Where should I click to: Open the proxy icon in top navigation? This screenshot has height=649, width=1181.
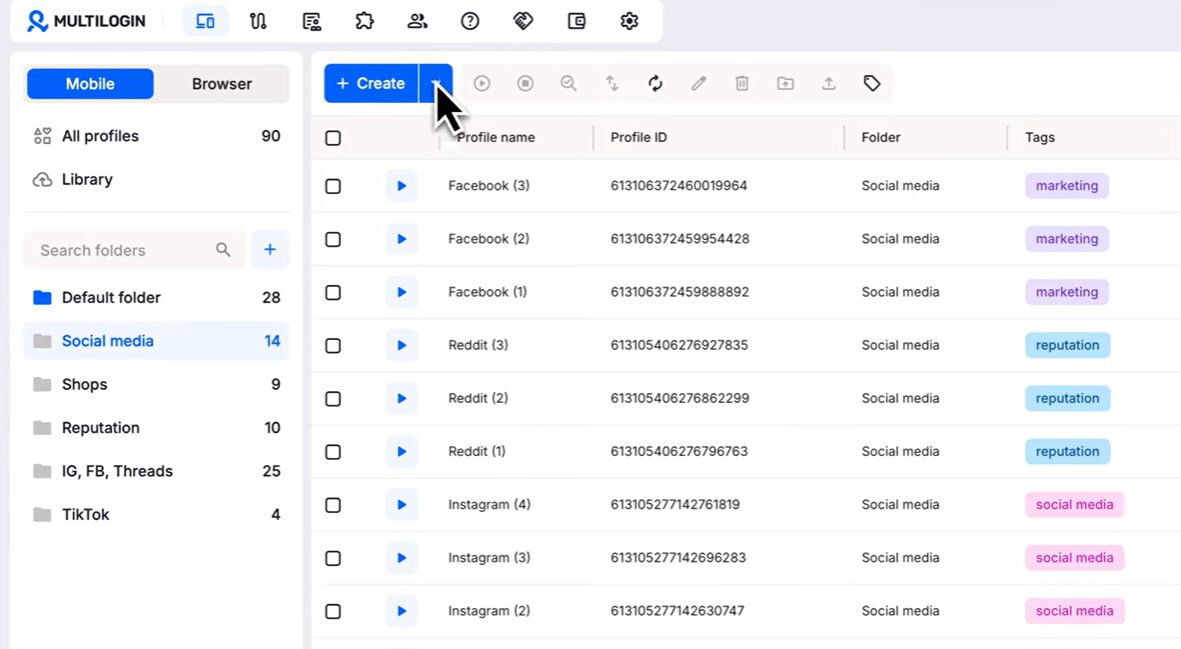point(258,21)
